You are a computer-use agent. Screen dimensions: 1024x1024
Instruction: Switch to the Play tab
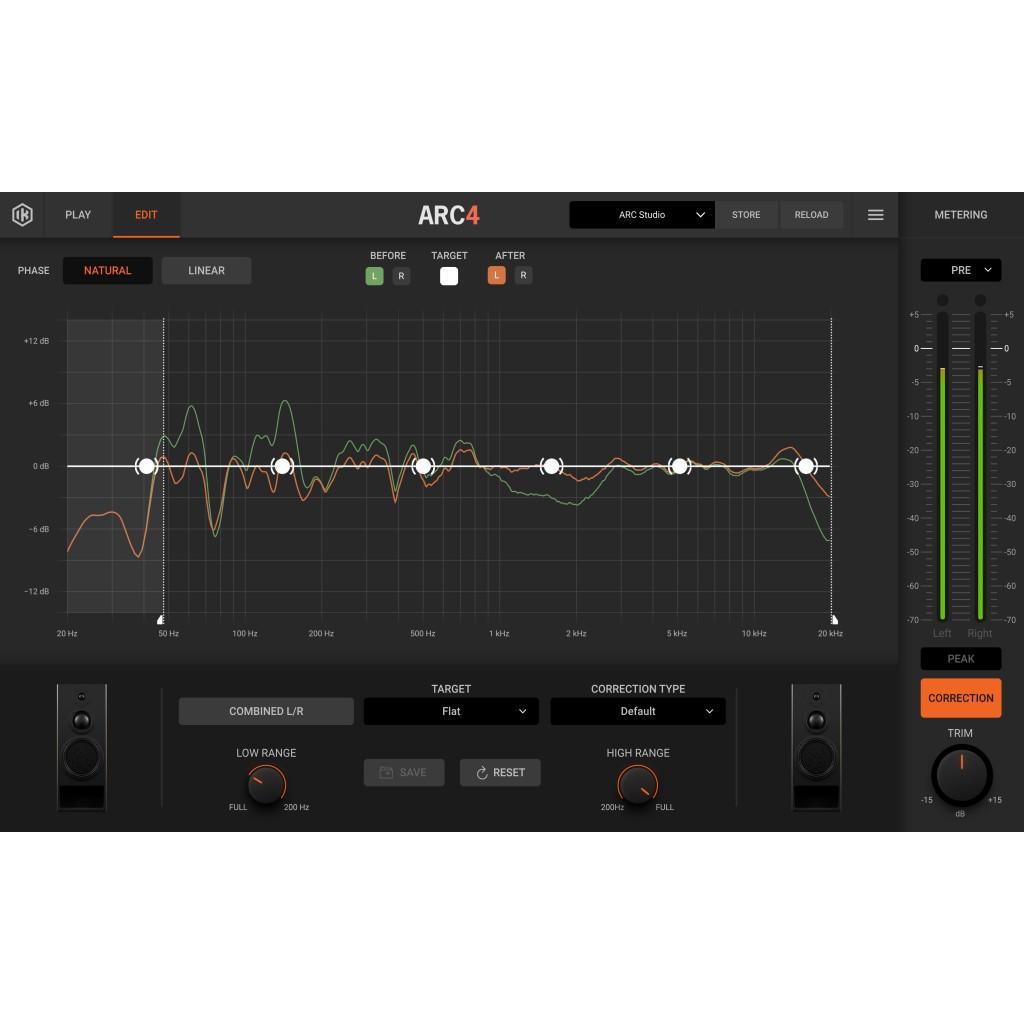point(78,215)
